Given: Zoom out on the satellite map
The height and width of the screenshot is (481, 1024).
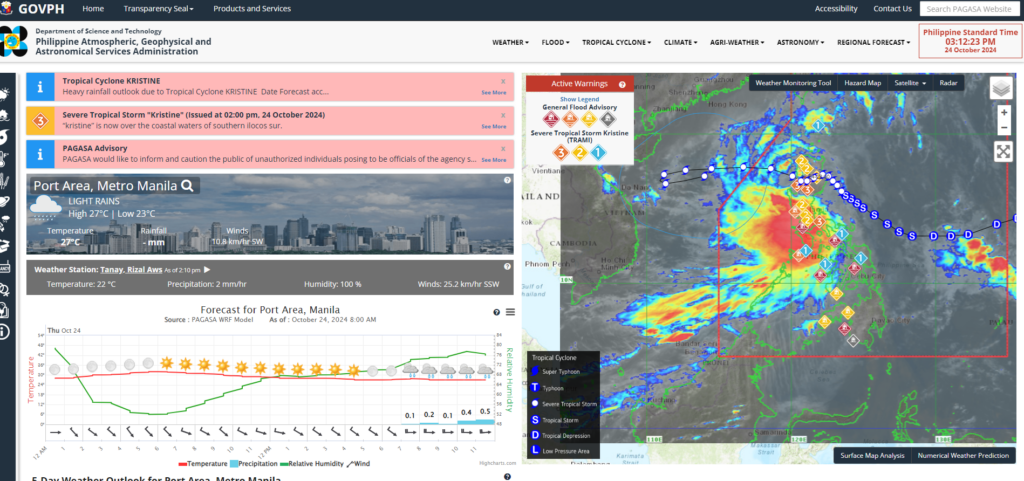Looking at the screenshot, I should (1004, 127).
